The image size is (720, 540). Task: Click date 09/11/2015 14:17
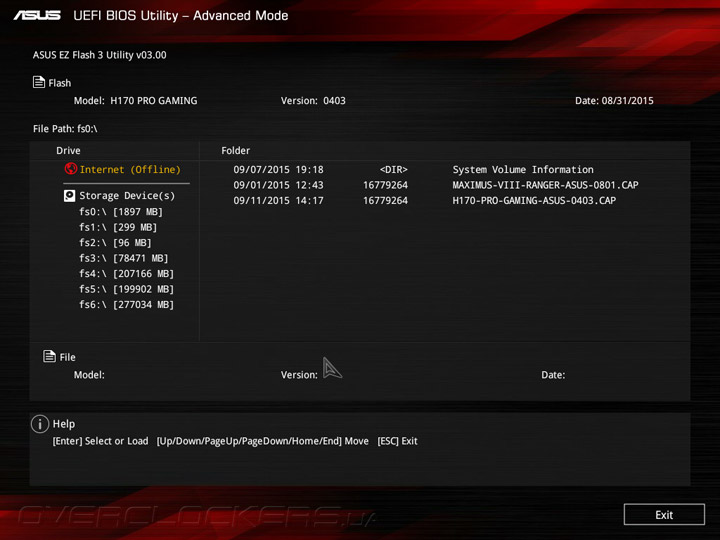pos(278,201)
